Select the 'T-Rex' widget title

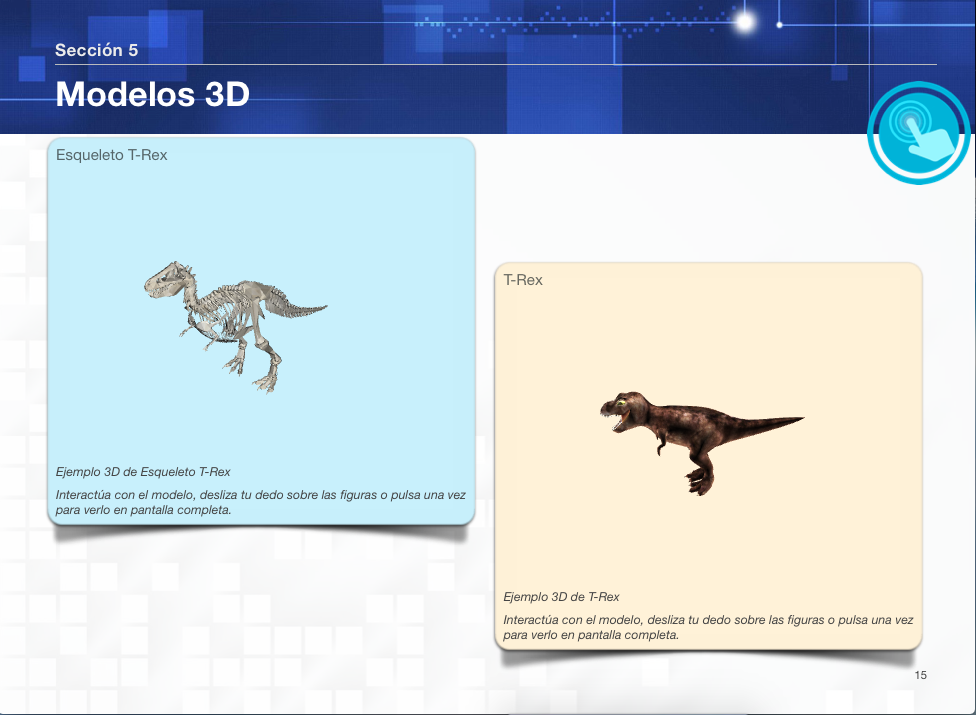523,280
